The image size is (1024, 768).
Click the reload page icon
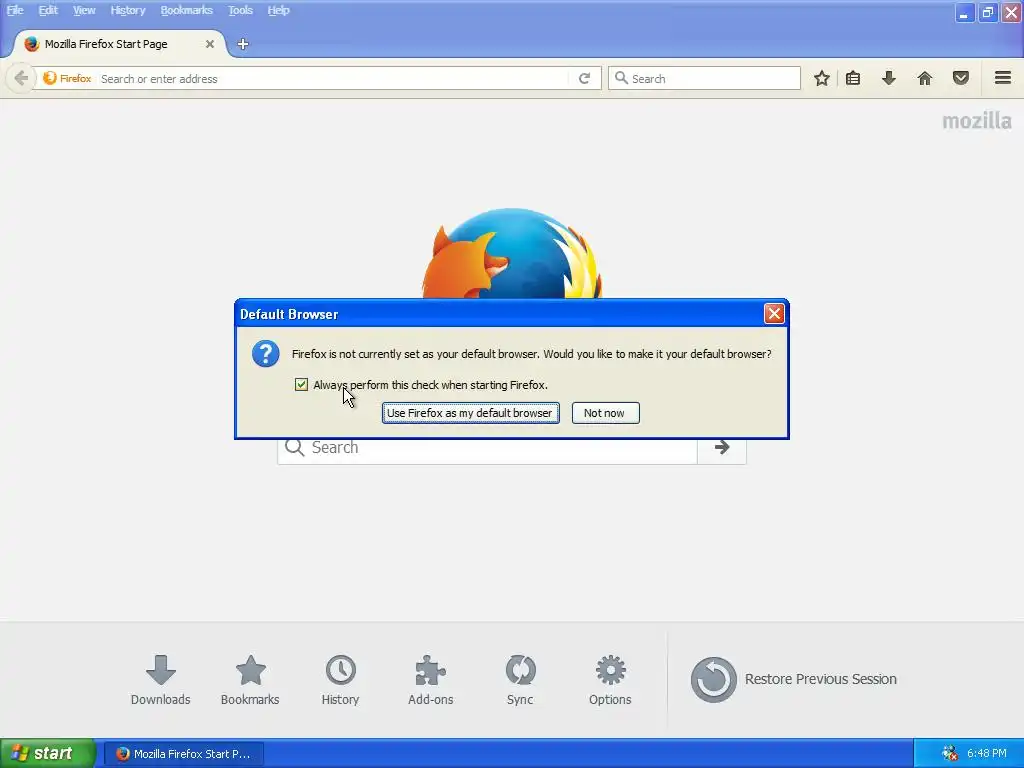pos(584,78)
